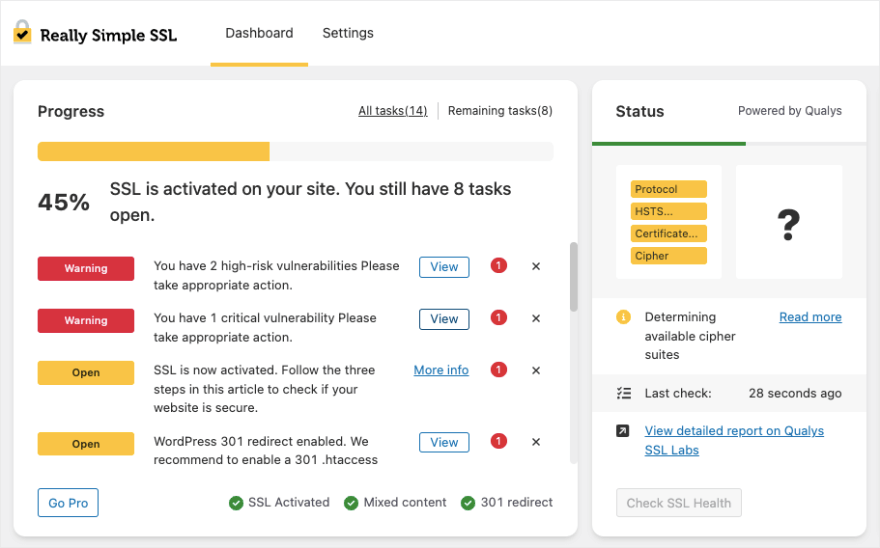The height and width of the screenshot is (548, 880).
Task: Click 'Determining available cipher suites' text
Action: (x=690, y=336)
